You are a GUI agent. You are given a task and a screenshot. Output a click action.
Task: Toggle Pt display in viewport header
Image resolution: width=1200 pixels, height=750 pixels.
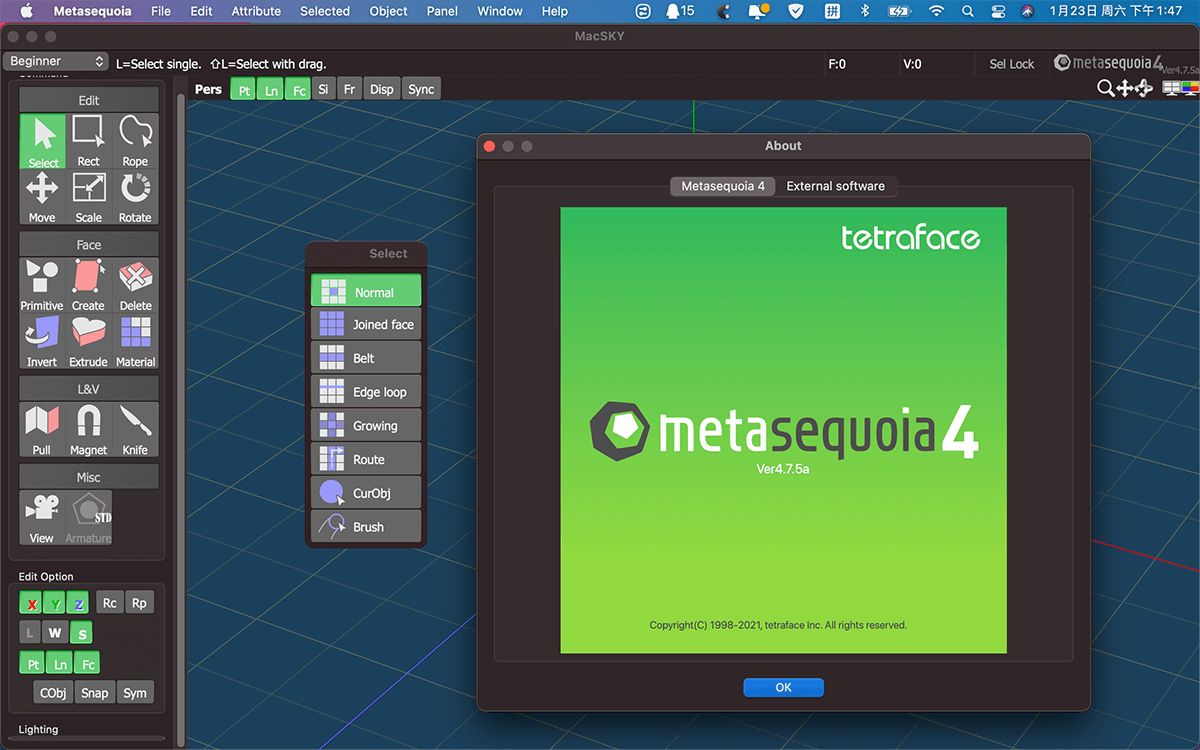[x=244, y=89]
